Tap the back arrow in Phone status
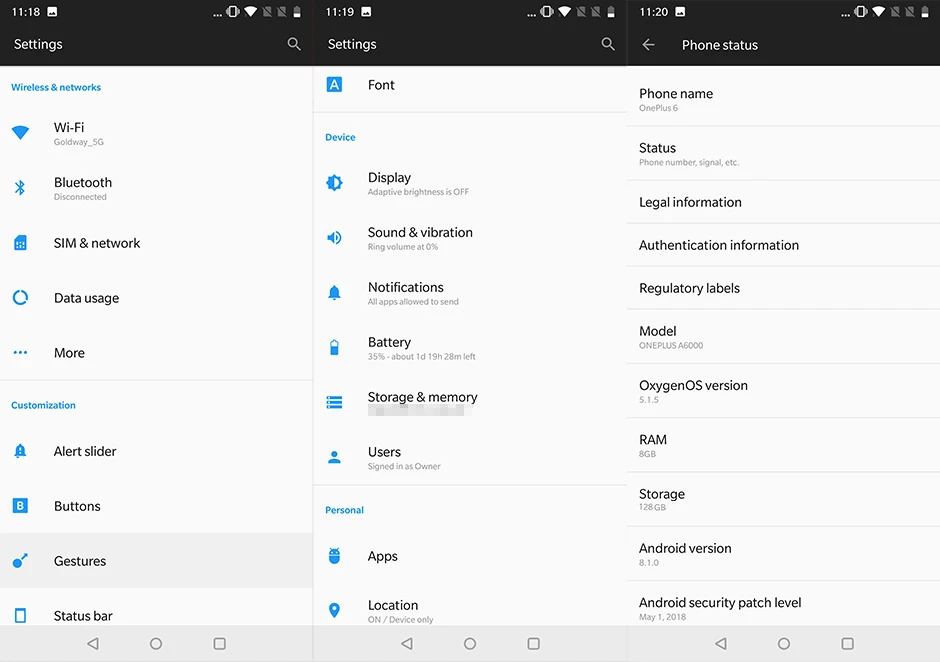940x662 pixels. click(648, 44)
